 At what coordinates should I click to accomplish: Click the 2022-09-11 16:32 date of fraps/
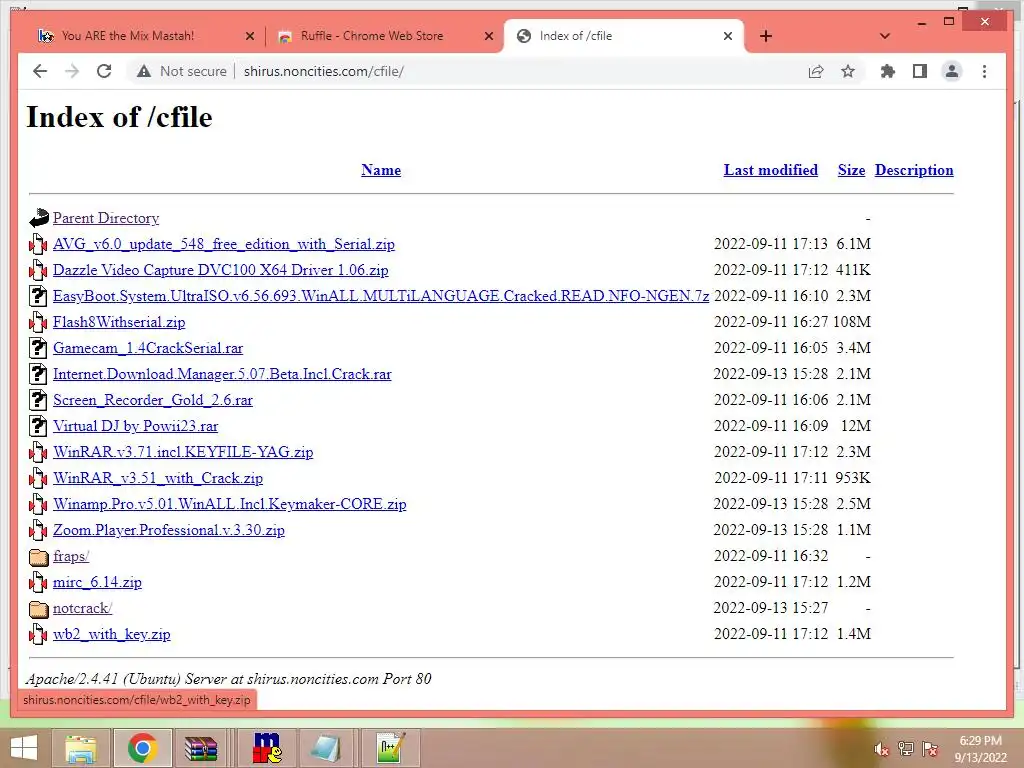click(771, 556)
